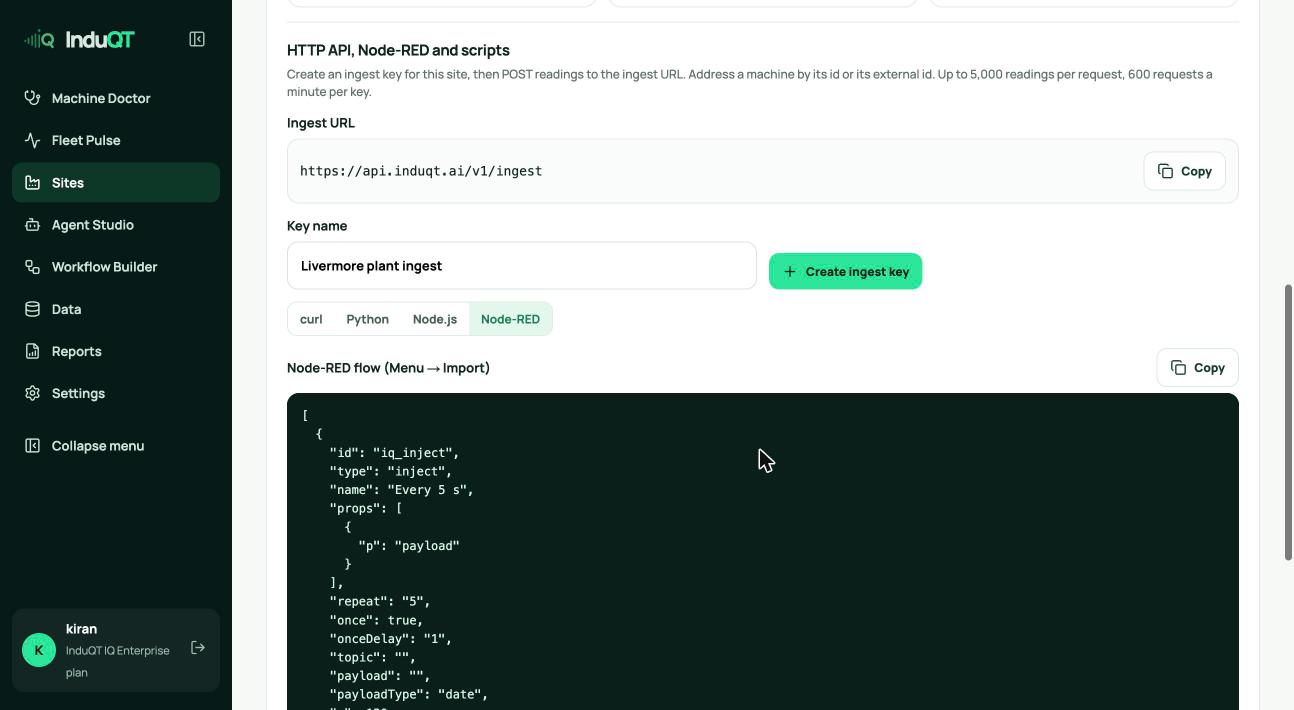Click the Data database icon
The image size is (1294, 710).
(x=32, y=309)
